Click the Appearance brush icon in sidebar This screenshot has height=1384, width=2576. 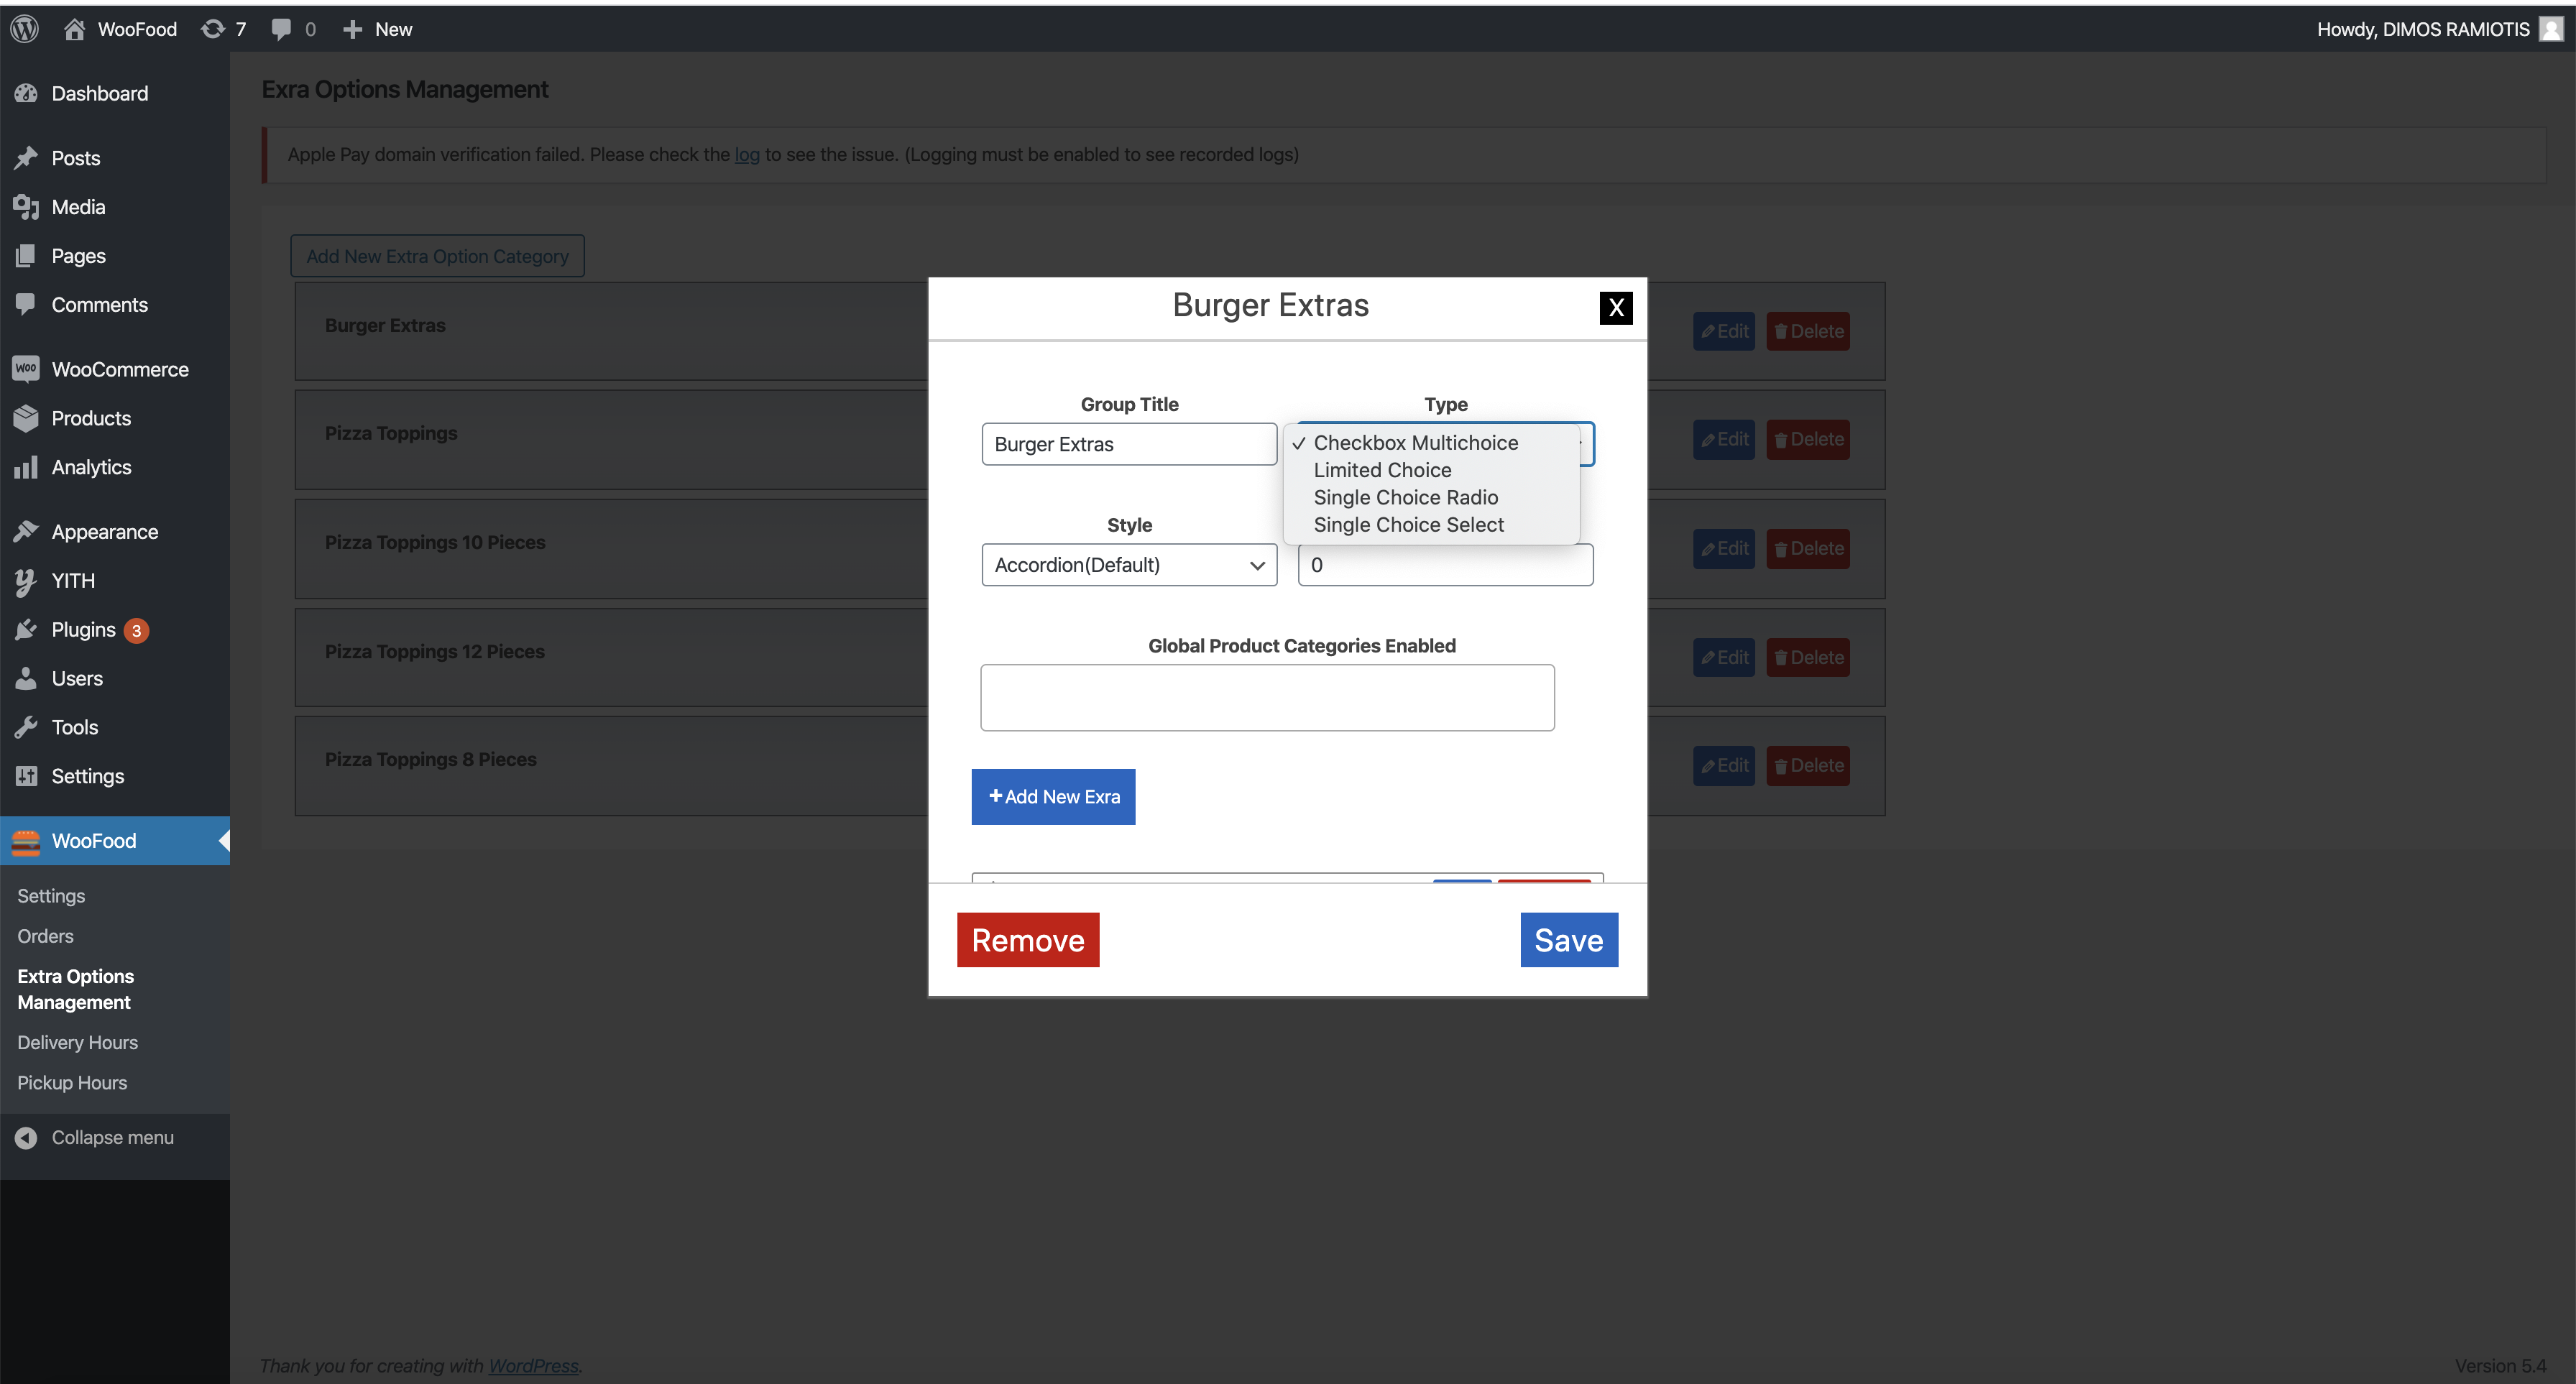click(26, 532)
